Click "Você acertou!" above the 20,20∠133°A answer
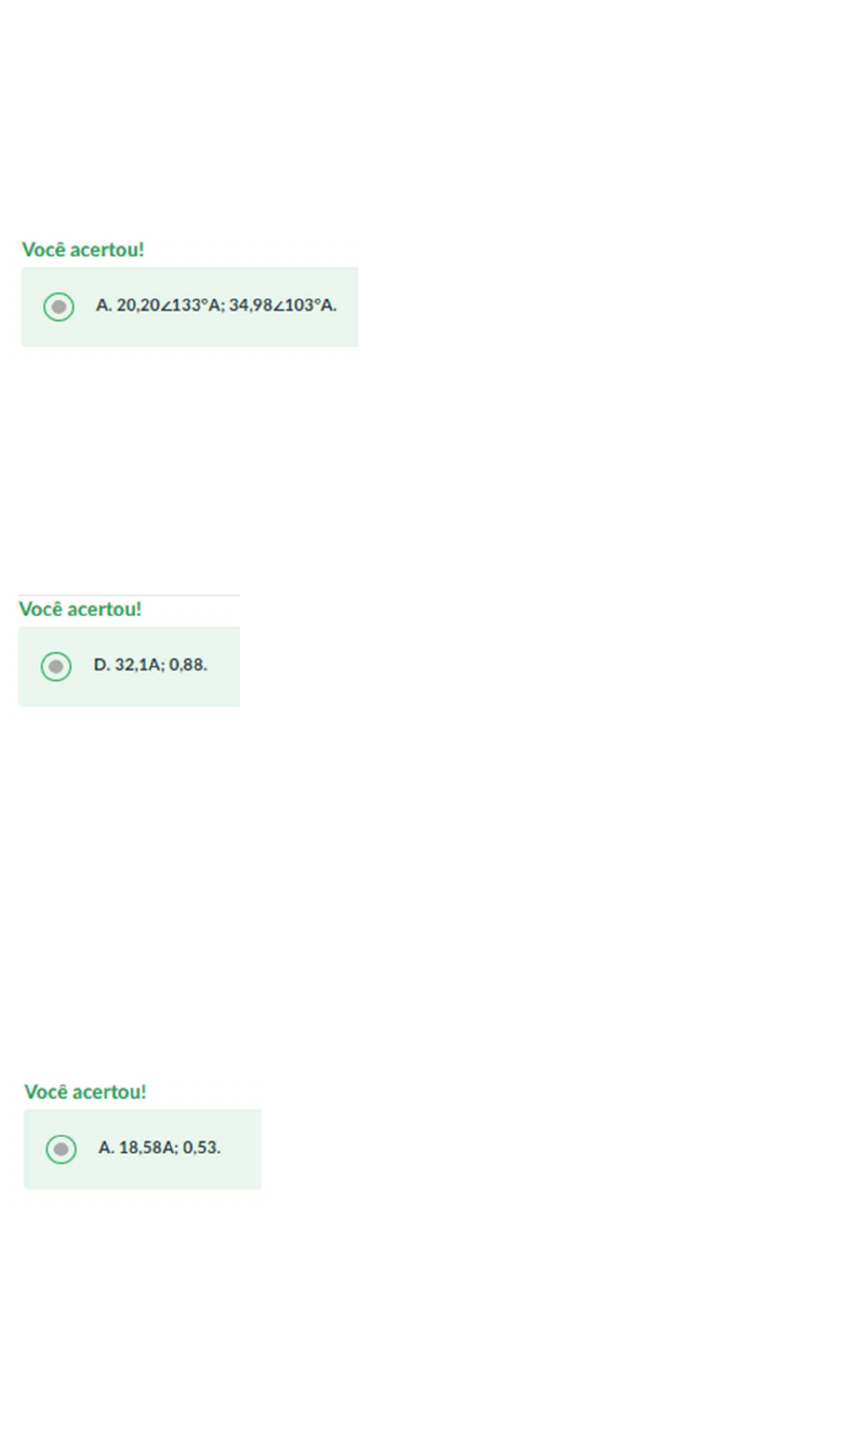856x1430 pixels. [83, 250]
